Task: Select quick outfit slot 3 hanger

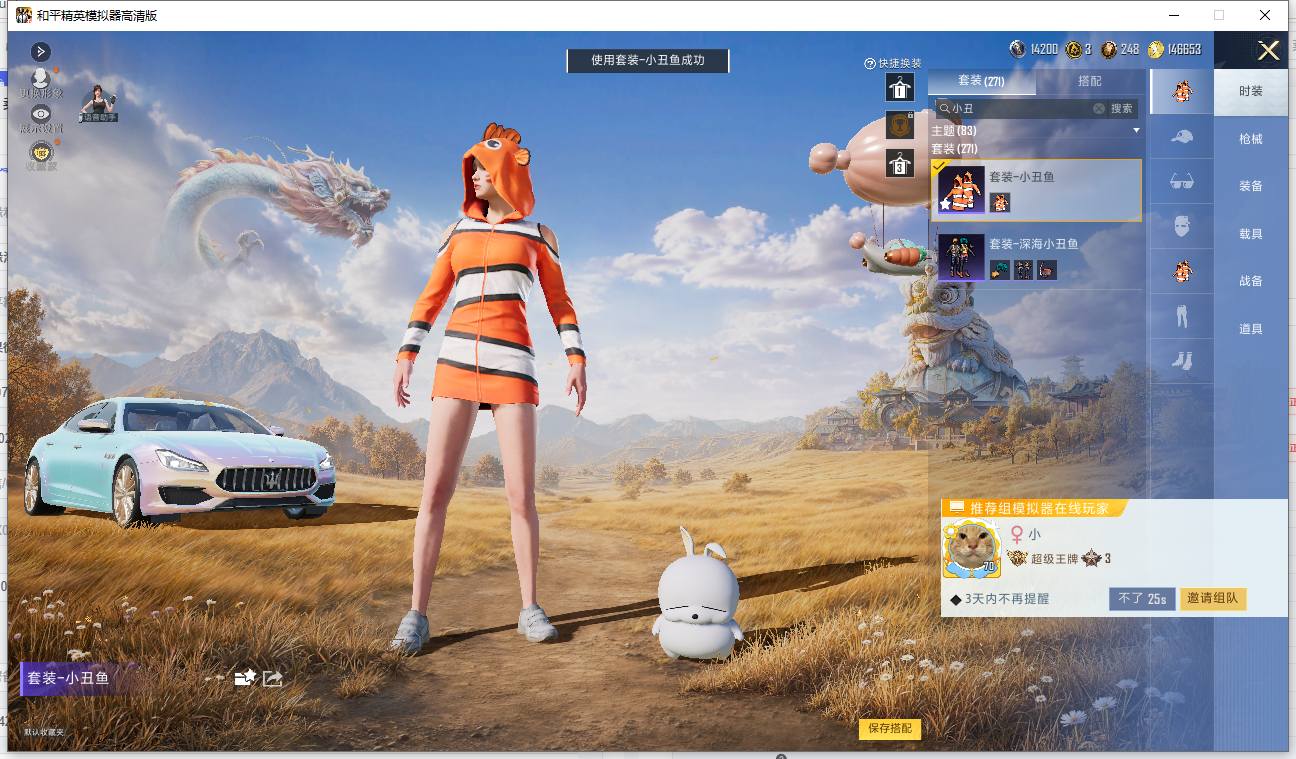Action: pos(900,163)
